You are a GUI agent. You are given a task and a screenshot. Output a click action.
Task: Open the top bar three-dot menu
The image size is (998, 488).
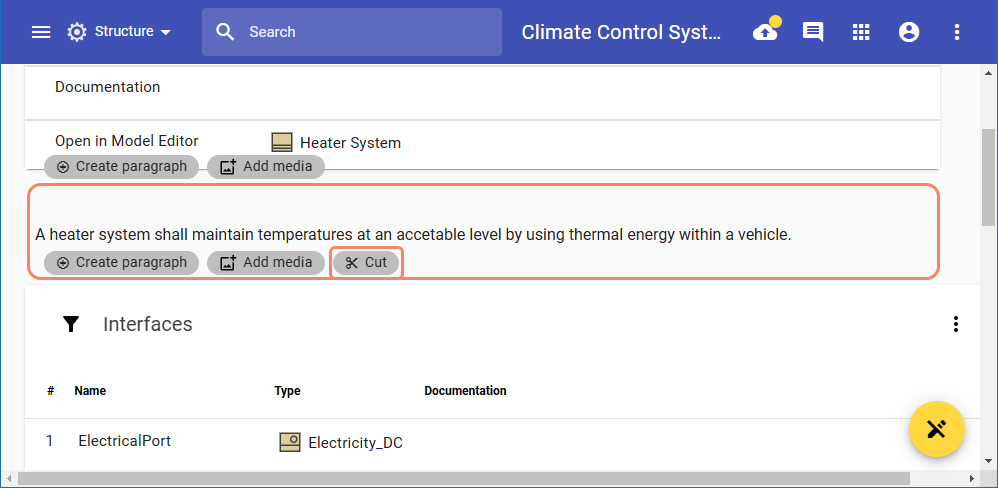pyautogui.click(x=957, y=32)
